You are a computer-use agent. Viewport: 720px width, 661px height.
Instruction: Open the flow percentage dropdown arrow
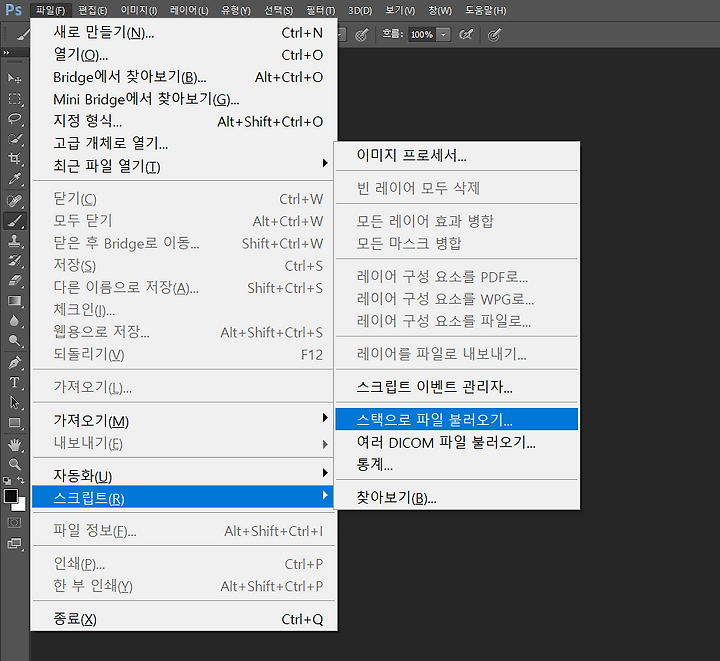click(443, 34)
